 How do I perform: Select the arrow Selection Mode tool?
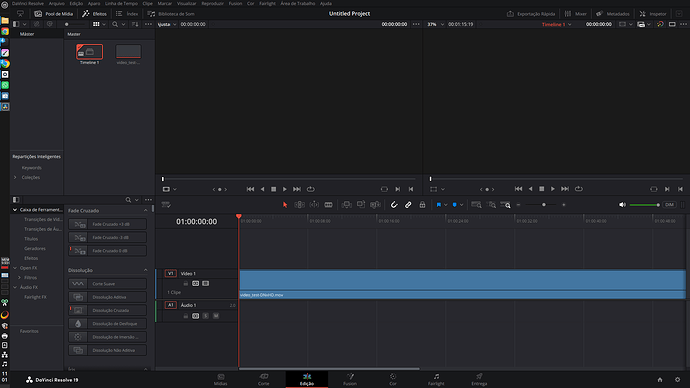coord(285,205)
